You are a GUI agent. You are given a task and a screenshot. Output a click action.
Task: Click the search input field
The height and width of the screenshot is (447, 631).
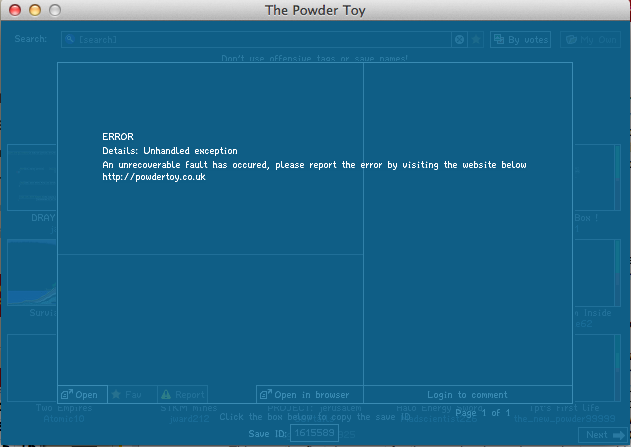coord(256,39)
